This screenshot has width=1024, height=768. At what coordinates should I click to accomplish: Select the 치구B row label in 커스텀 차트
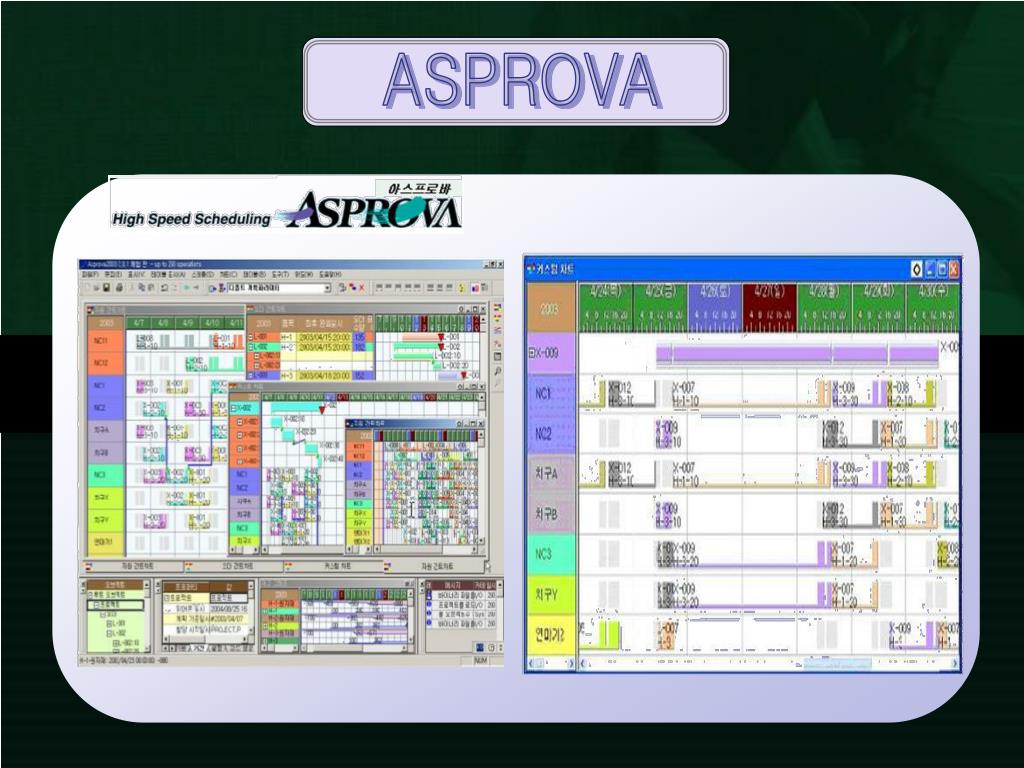551,514
